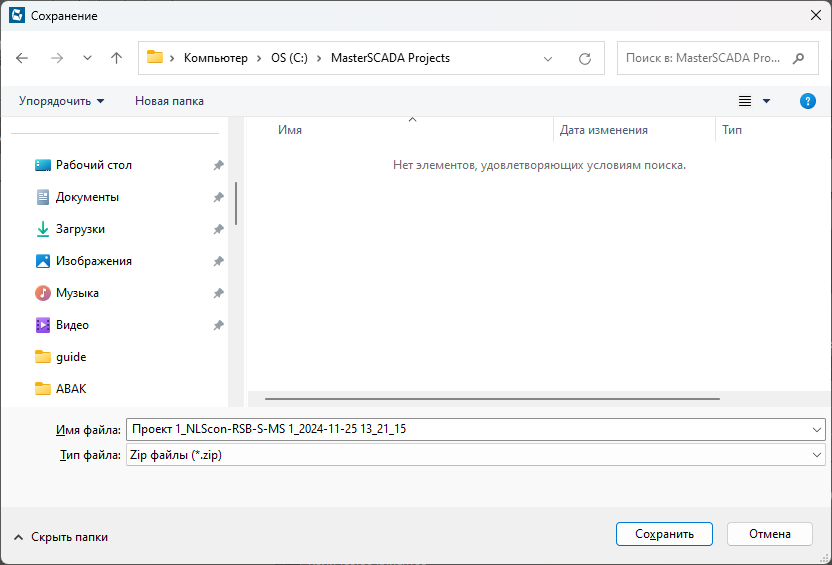This screenshot has width=832, height=565.
Task: Go forward with the right arrow
Action: (x=57, y=58)
